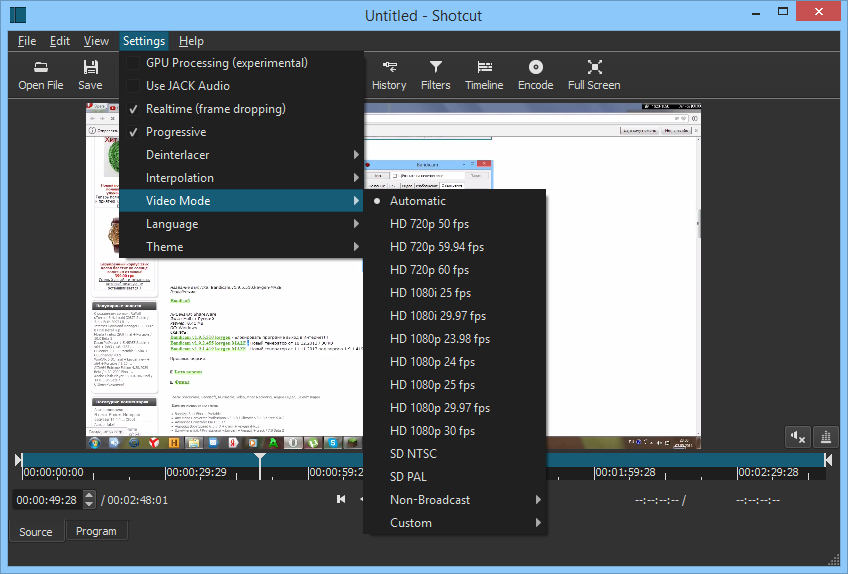This screenshot has height=574, width=848.
Task: Pick HD 1080p 30 fps mode
Action: point(455,431)
